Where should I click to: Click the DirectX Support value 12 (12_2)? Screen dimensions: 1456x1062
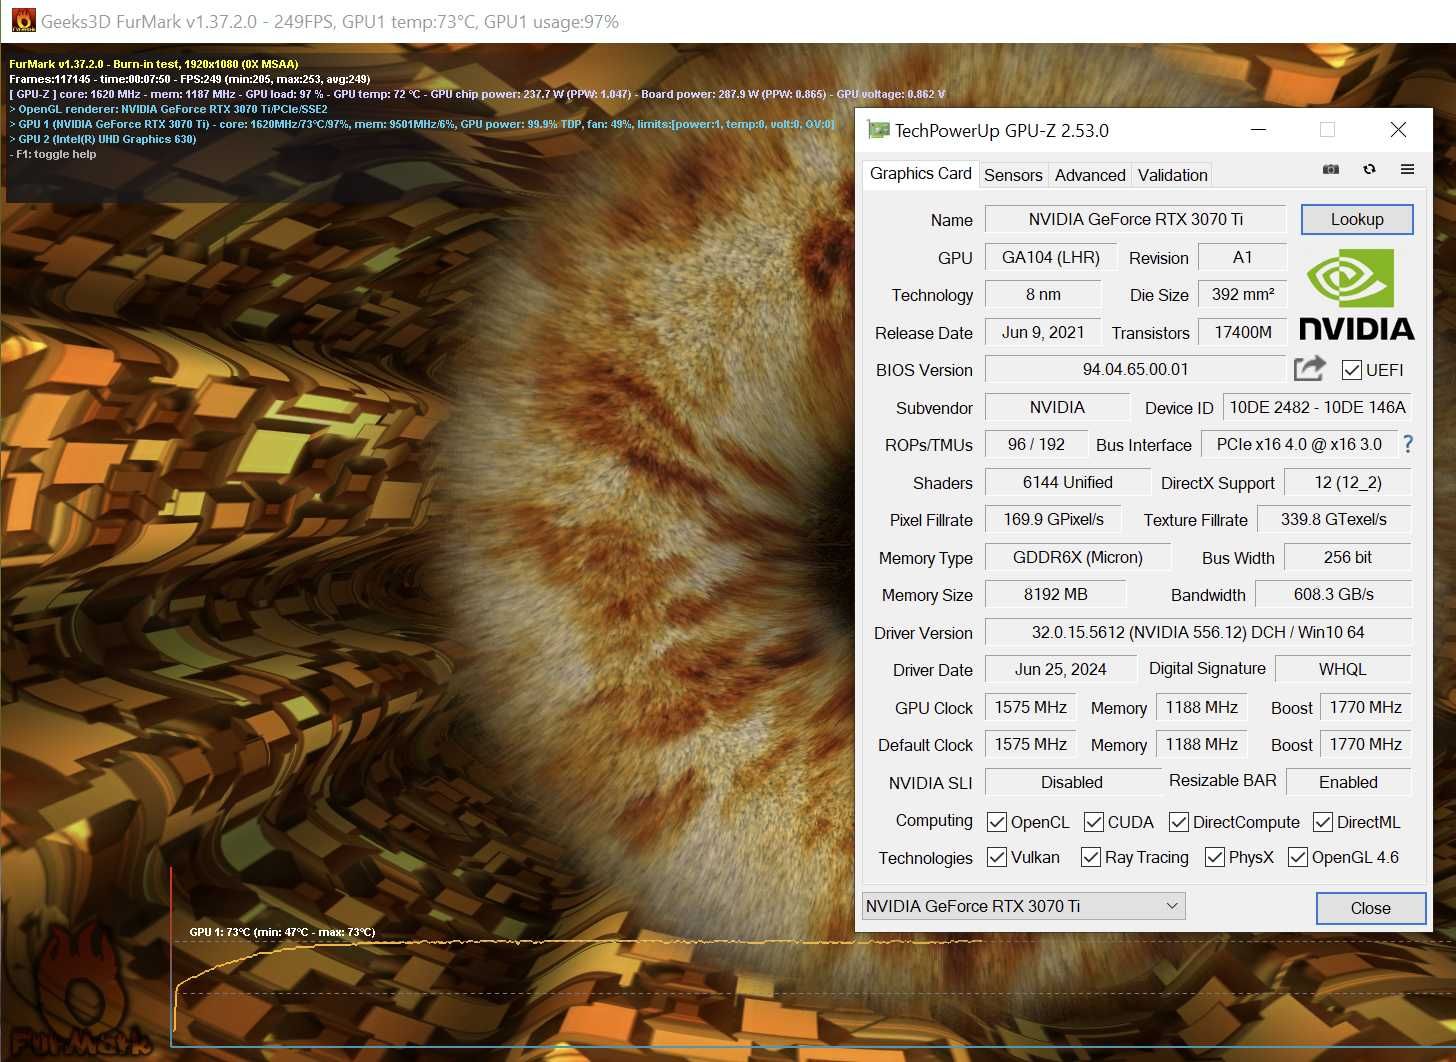pyautogui.click(x=1348, y=482)
